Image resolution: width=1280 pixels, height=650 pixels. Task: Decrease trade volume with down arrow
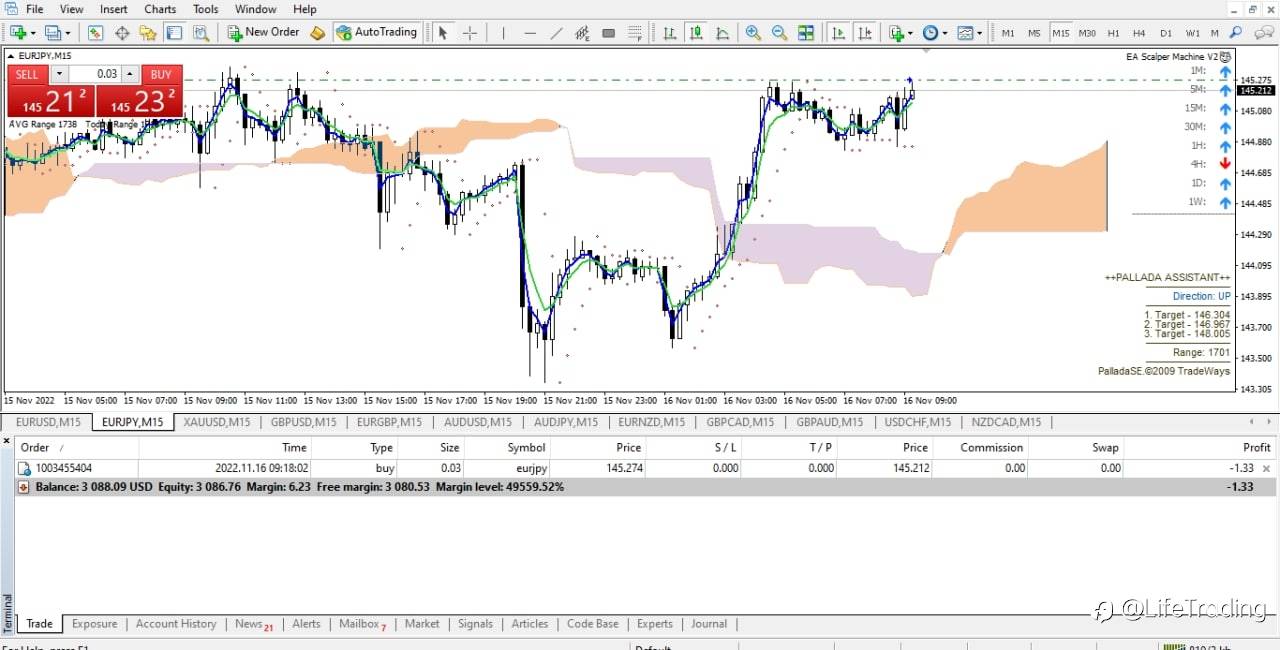[59, 74]
